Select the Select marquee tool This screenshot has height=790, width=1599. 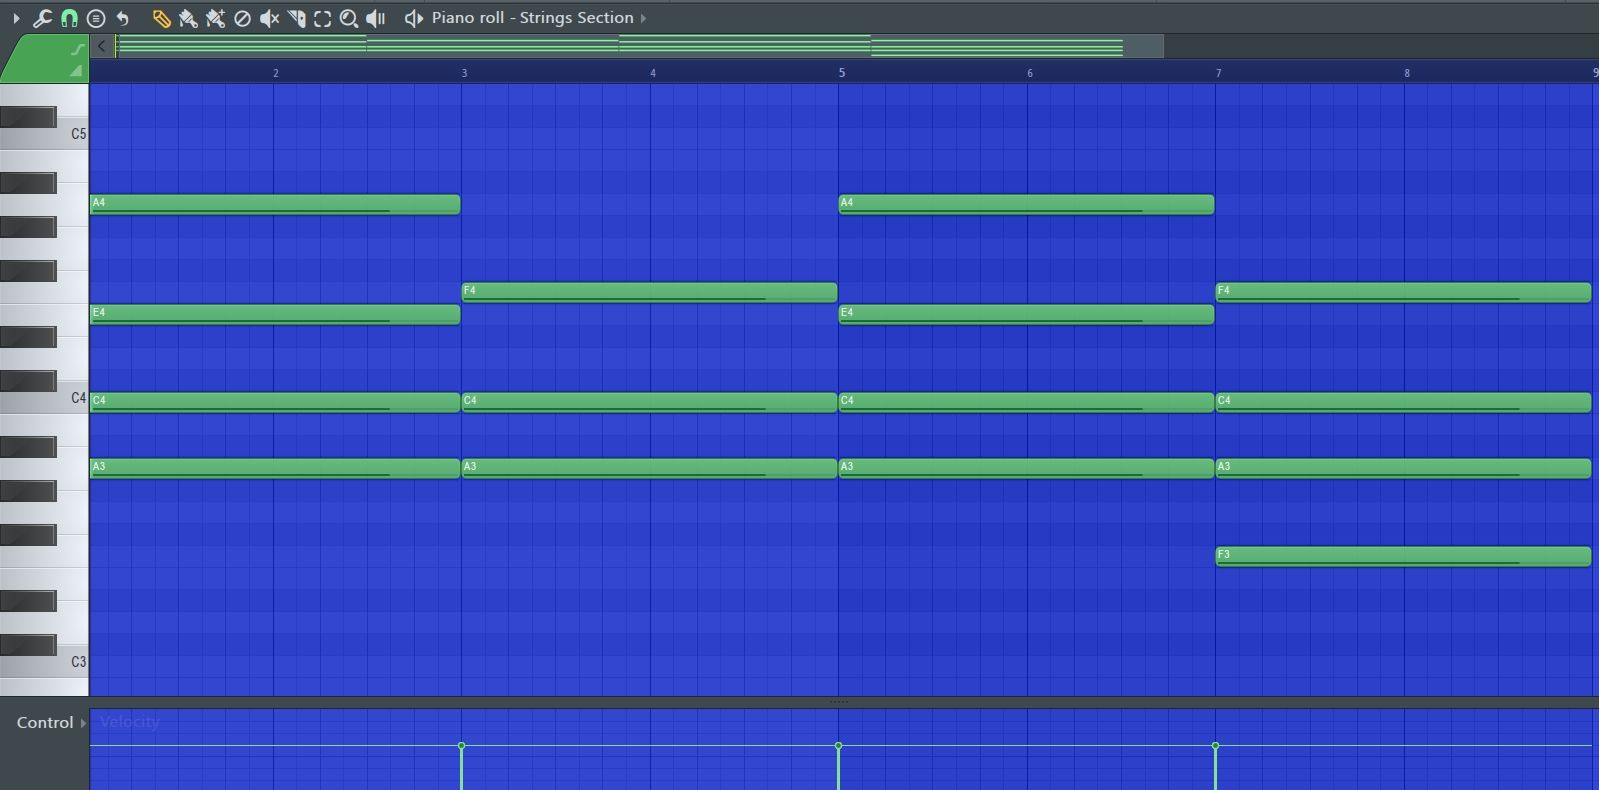[x=322, y=18]
